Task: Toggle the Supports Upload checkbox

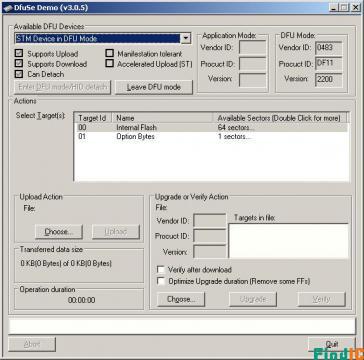Action: tap(19, 54)
